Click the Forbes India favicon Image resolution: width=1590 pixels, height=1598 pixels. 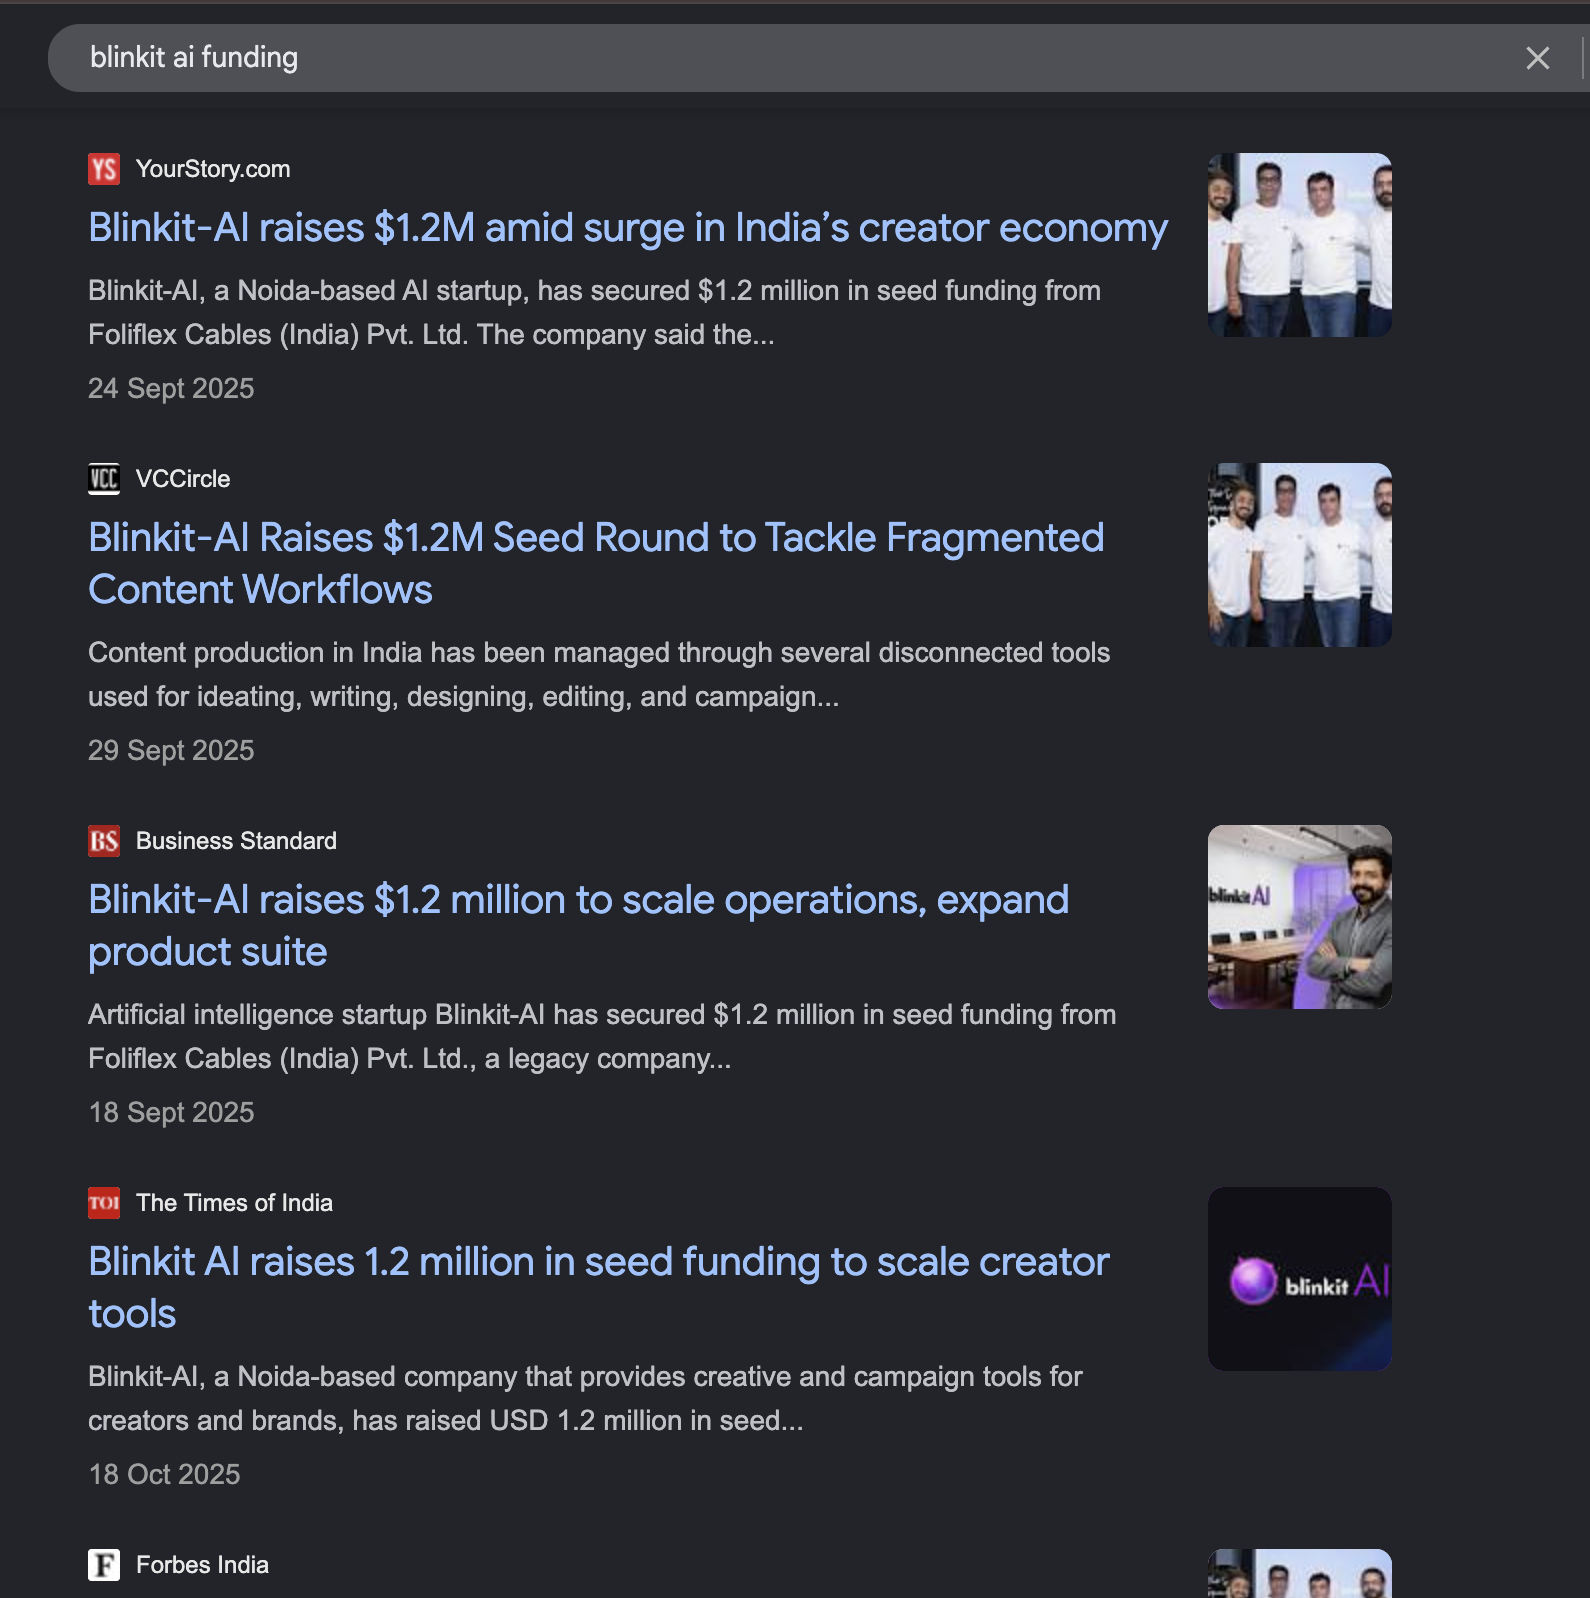tap(104, 1565)
